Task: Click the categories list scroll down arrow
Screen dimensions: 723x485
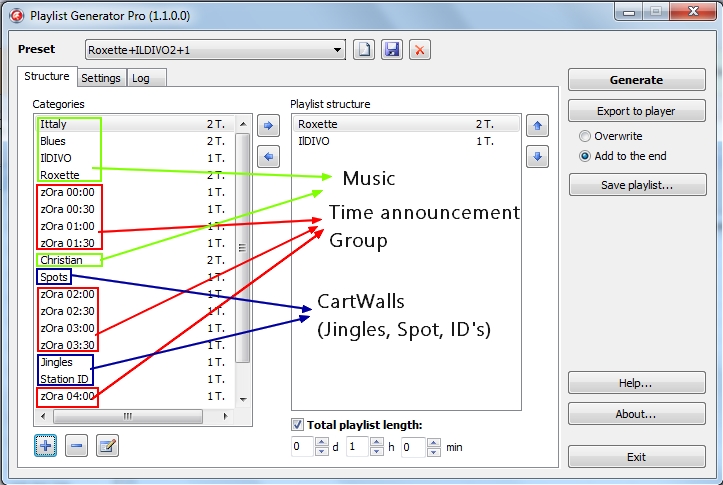Action: 243,399
